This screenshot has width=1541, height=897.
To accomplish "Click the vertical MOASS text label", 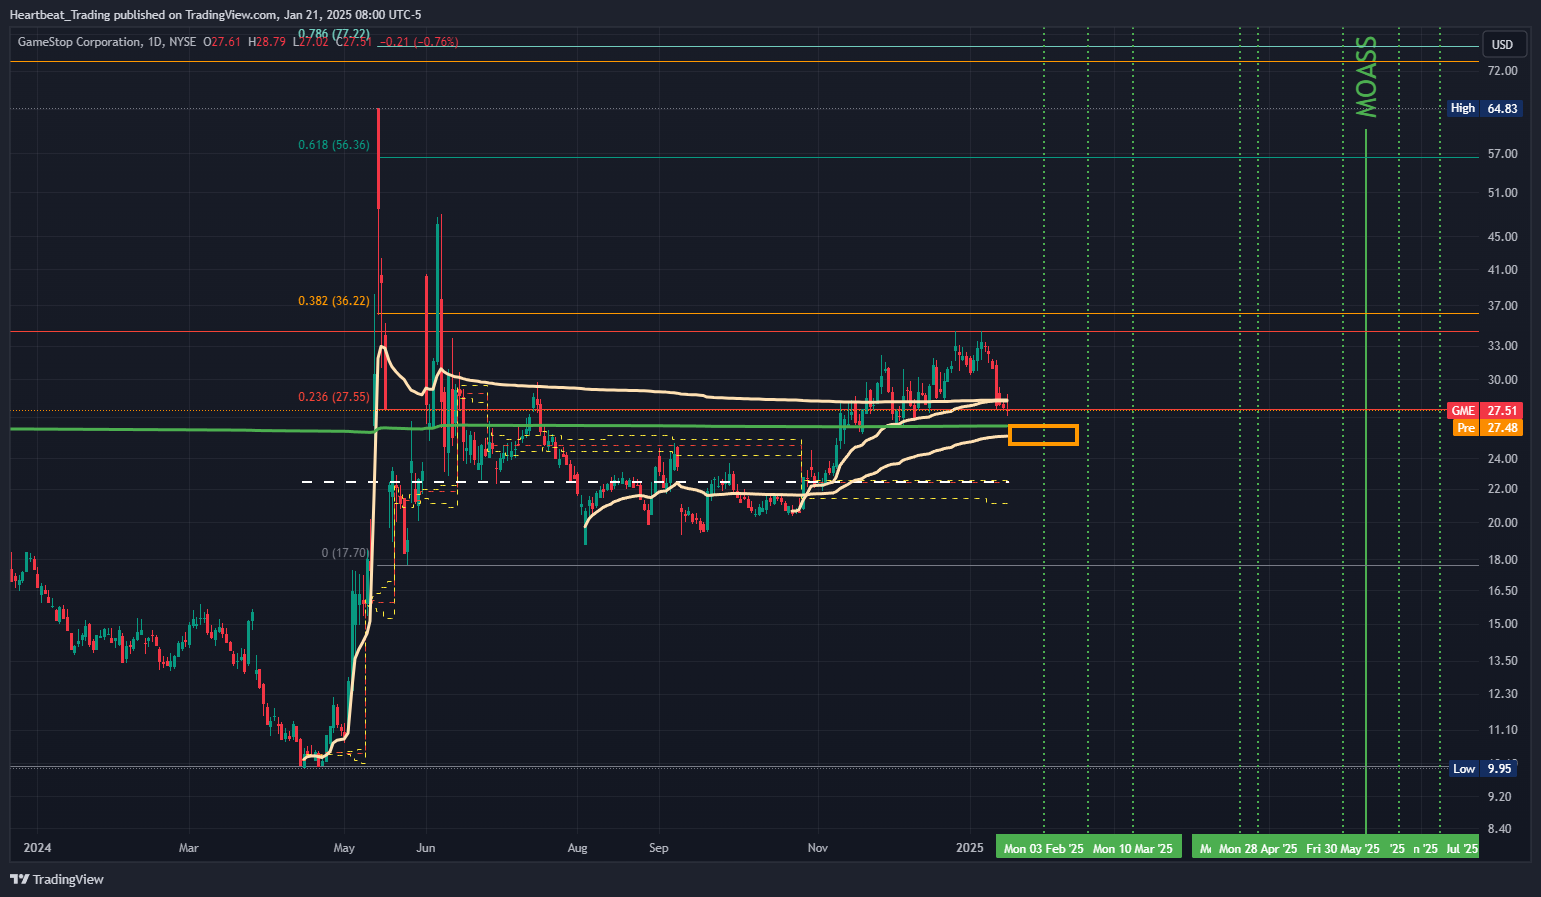I will (x=1366, y=77).
